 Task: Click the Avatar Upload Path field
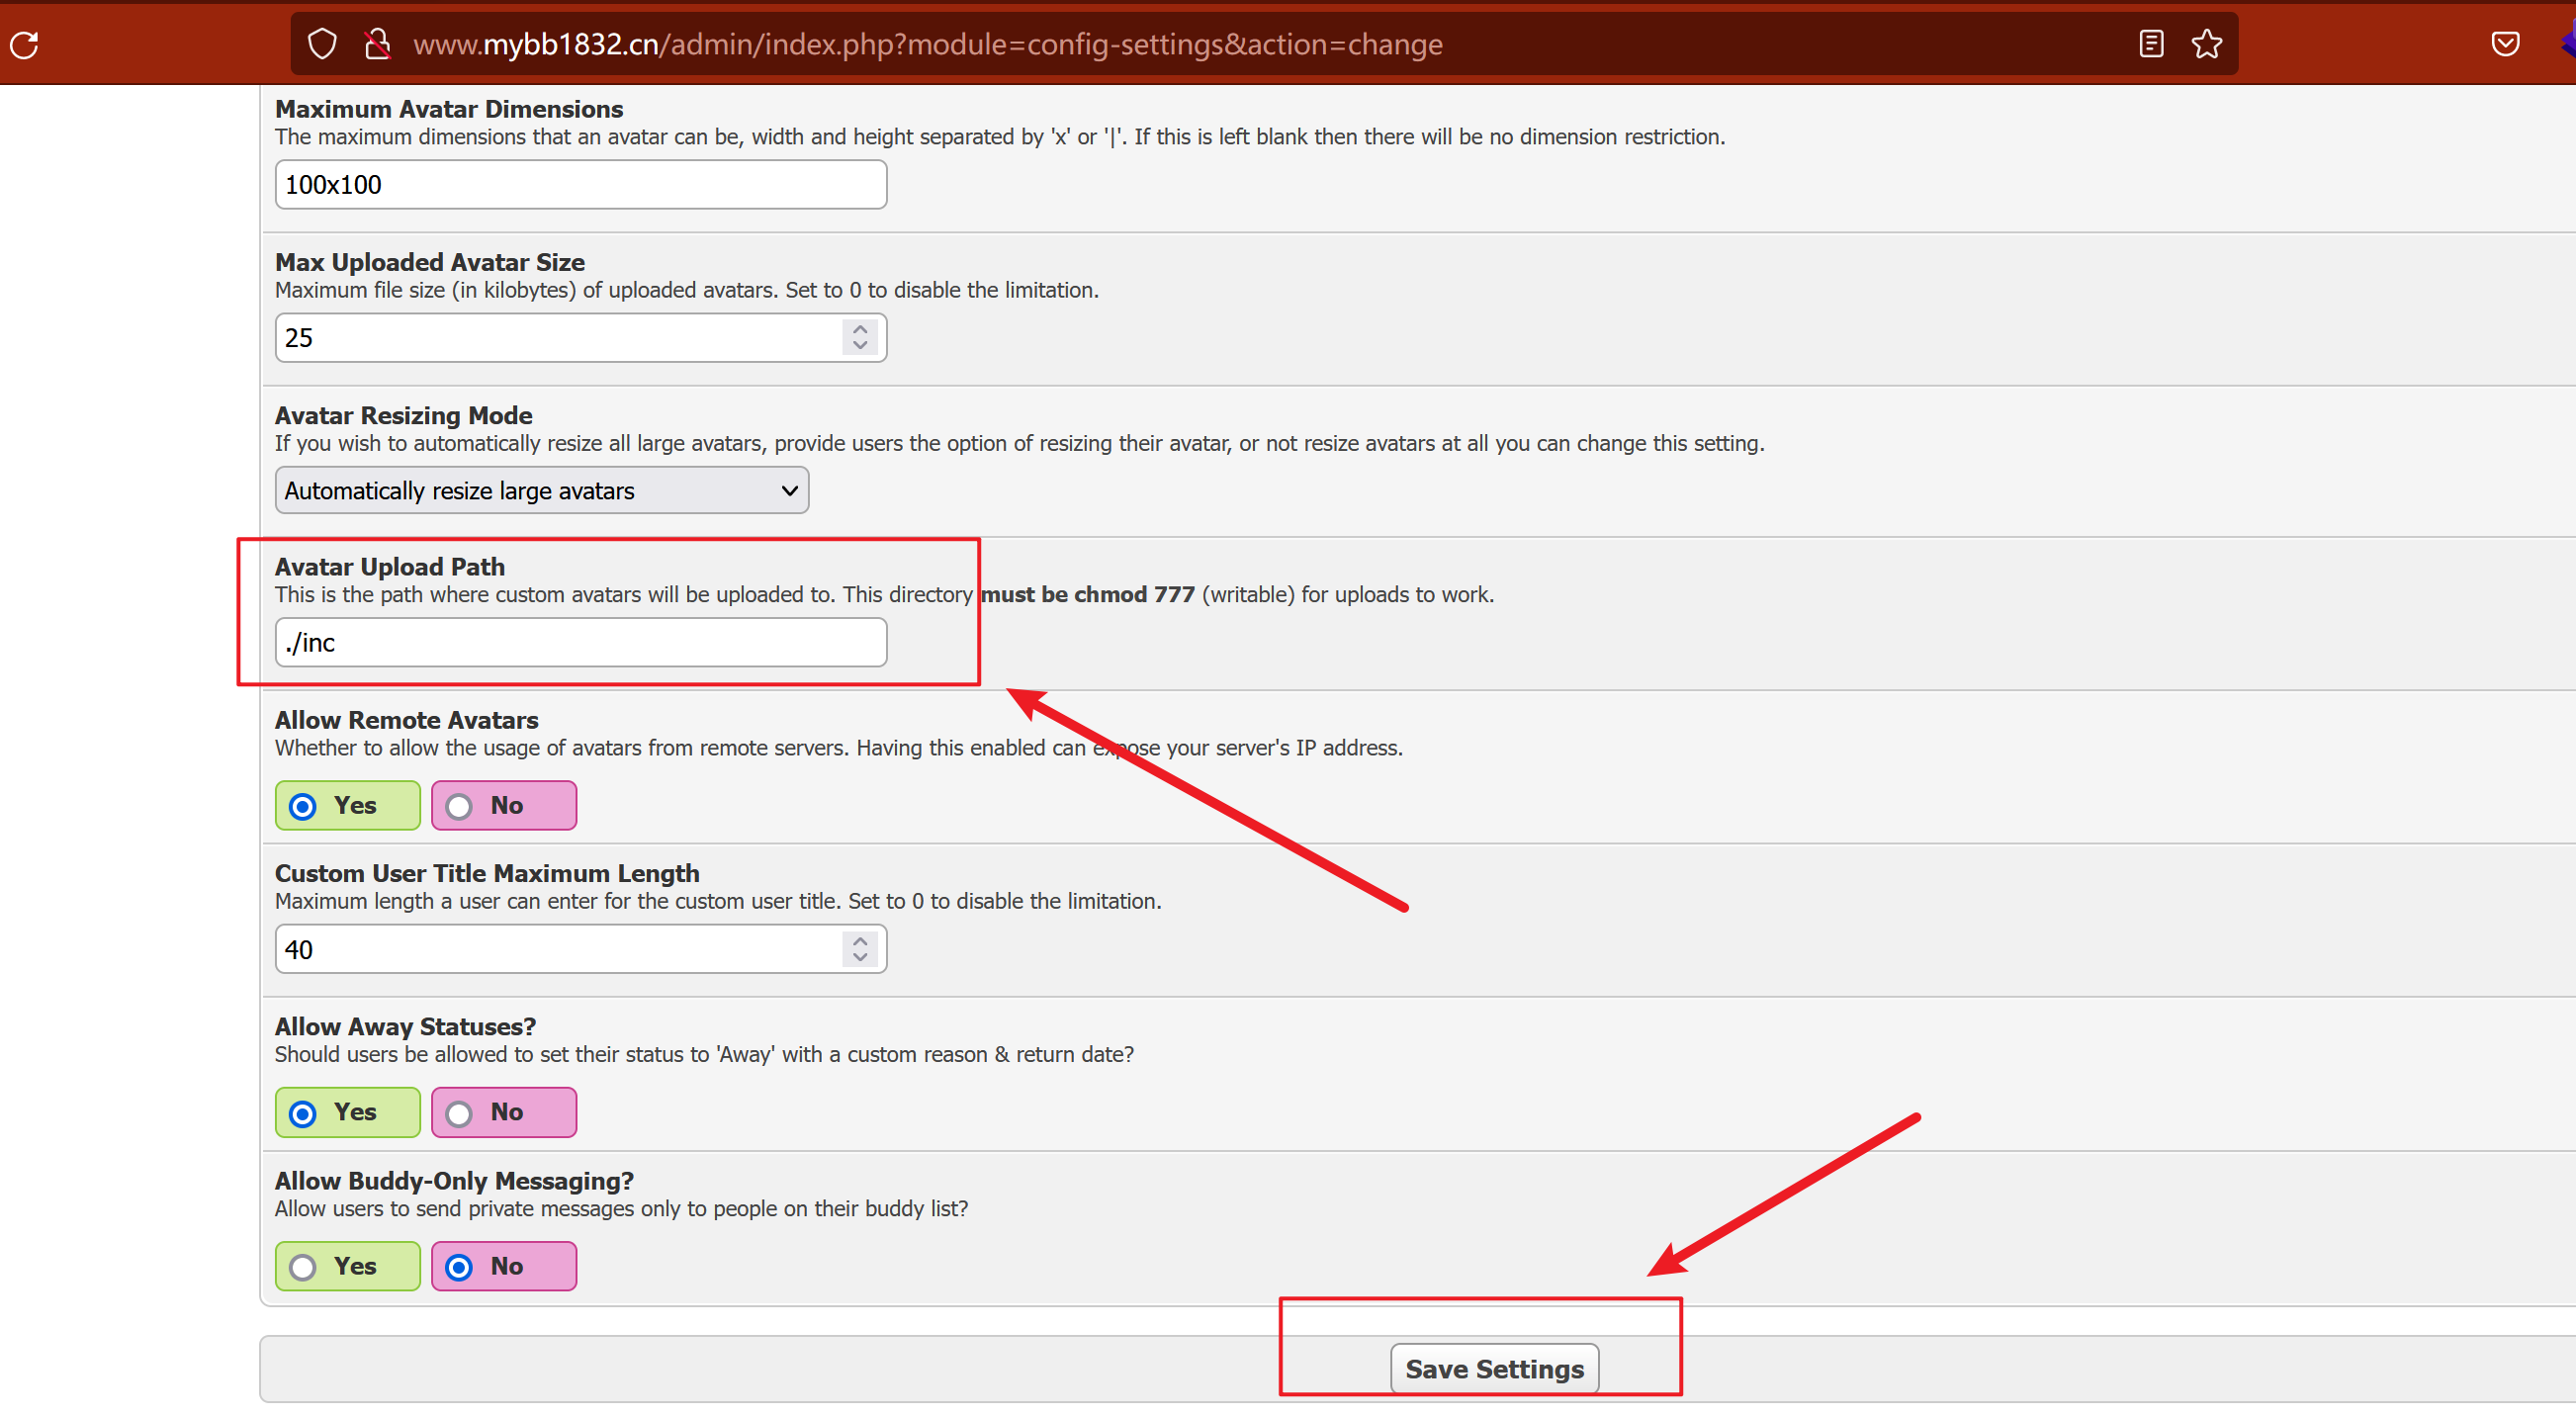pyautogui.click(x=580, y=643)
